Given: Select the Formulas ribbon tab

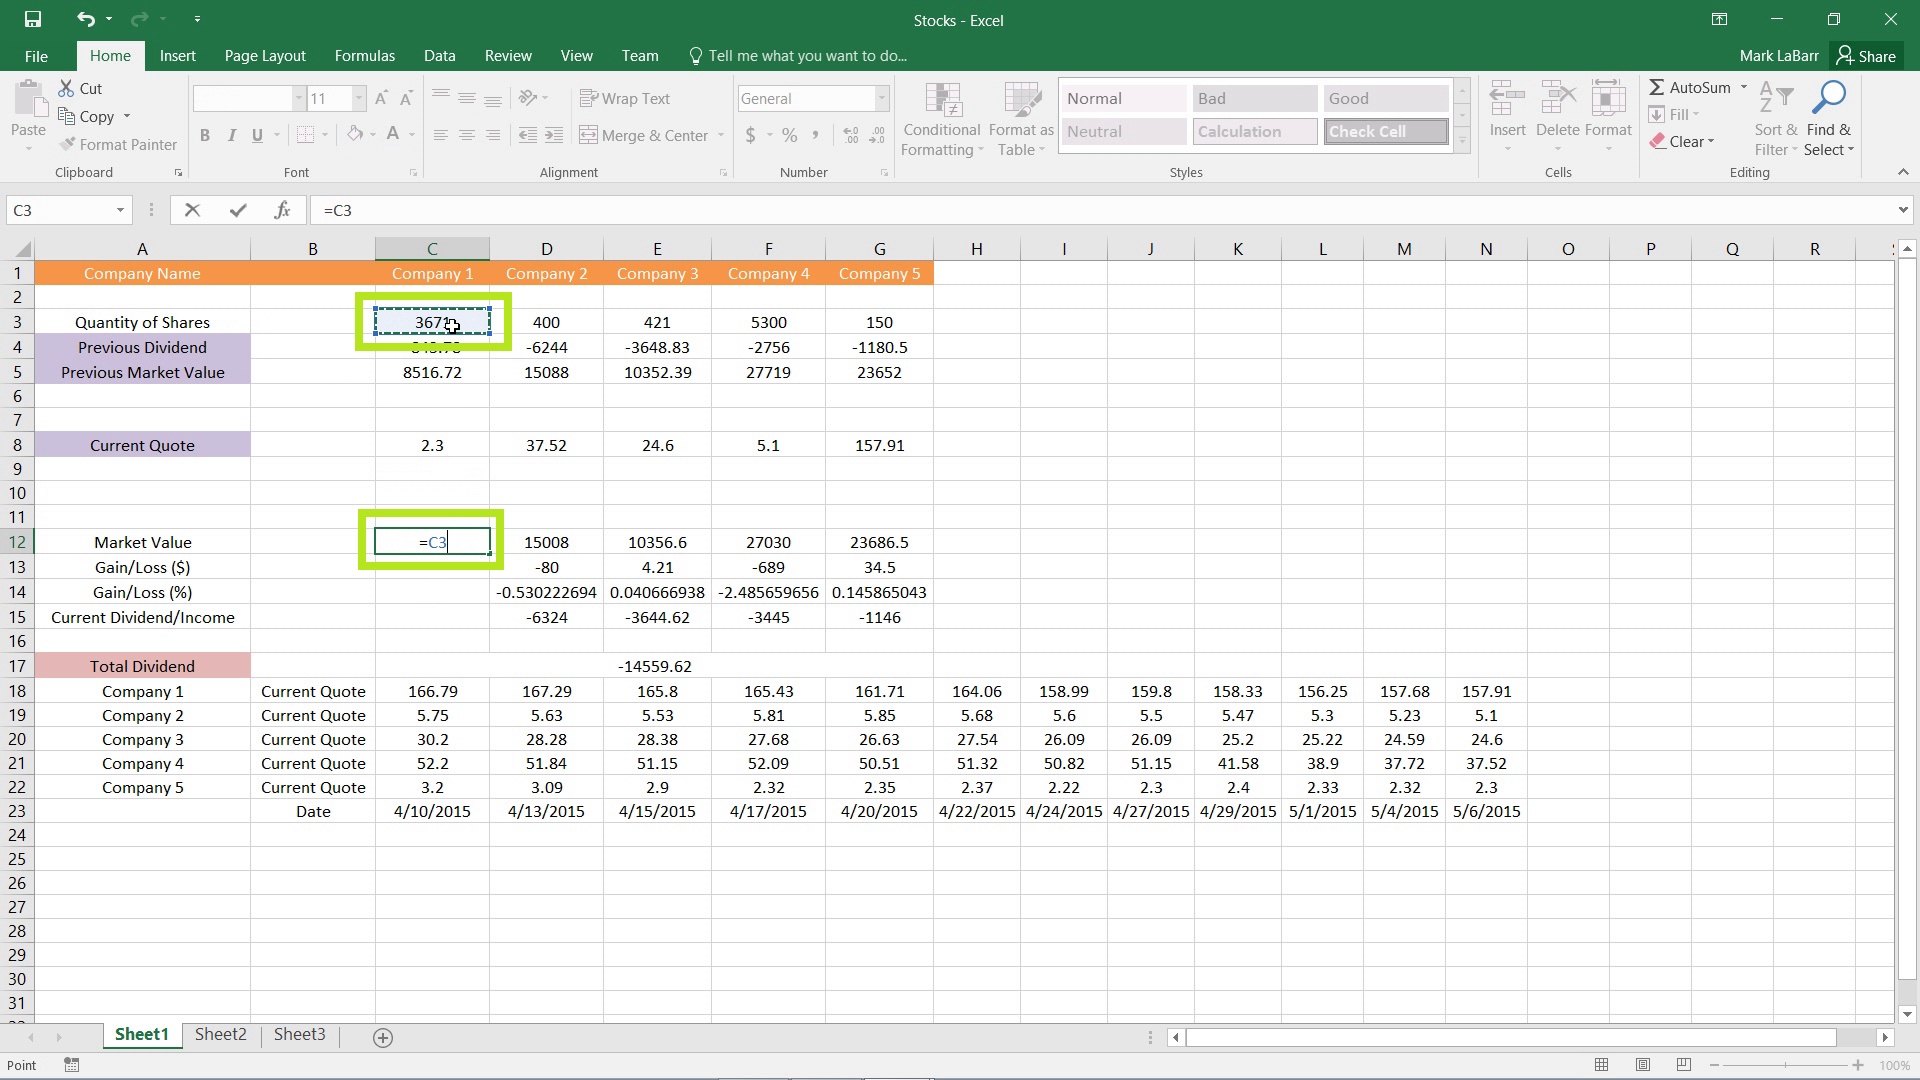Looking at the screenshot, I should click(364, 55).
